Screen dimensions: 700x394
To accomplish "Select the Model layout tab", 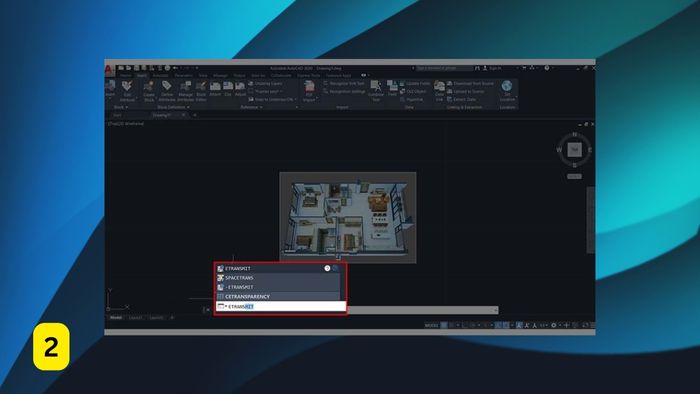I will click(x=116, y=318).
